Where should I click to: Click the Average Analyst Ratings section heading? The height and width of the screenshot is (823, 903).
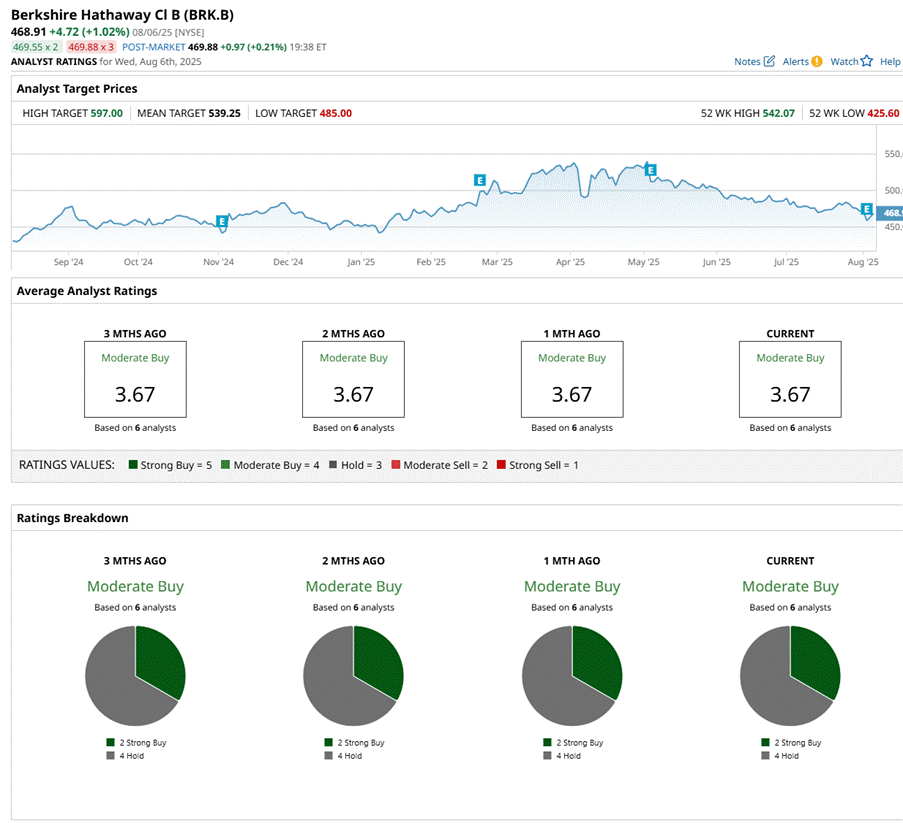[x=87, y=291]
